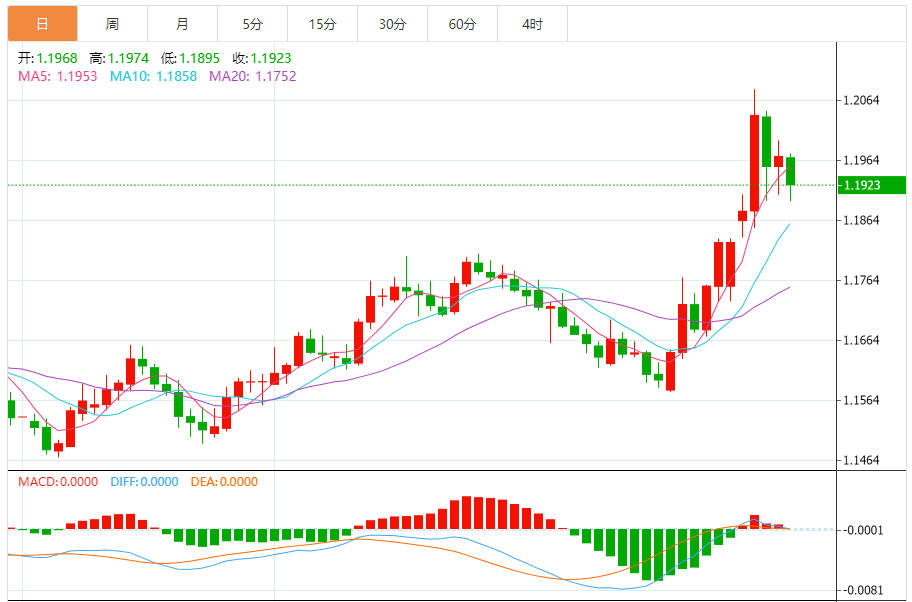Switch to the 4时 timeframe tab

(532, 24)
